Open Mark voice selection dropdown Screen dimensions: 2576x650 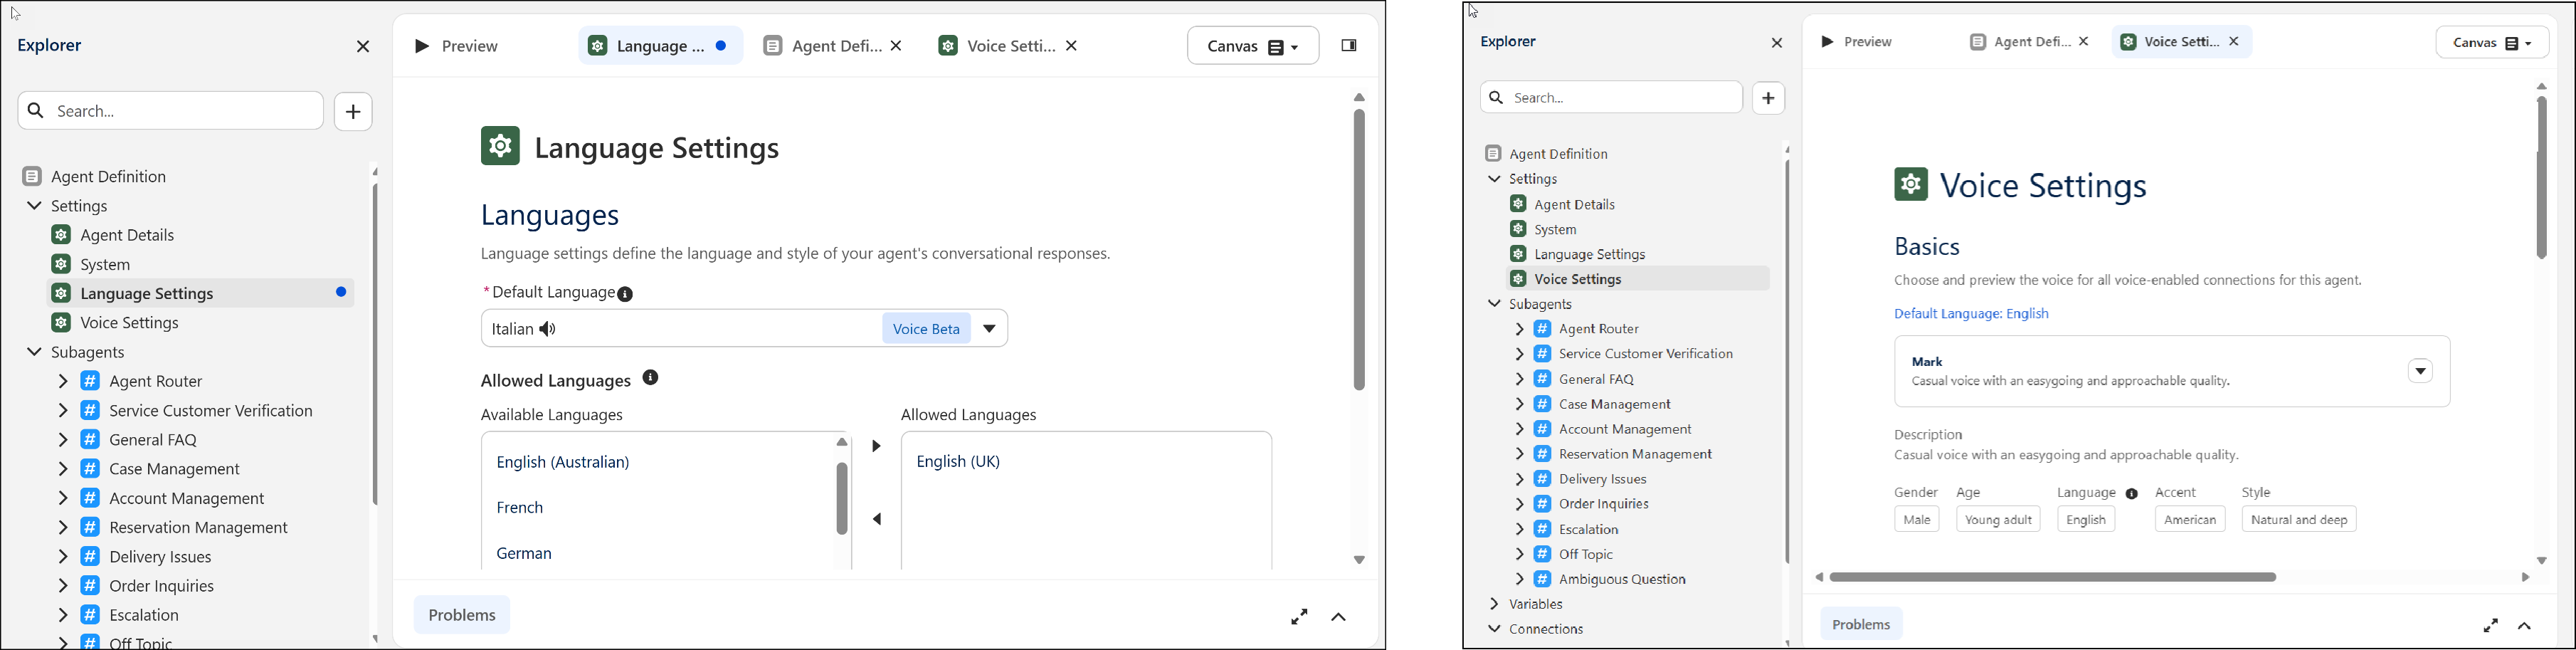2420,371
